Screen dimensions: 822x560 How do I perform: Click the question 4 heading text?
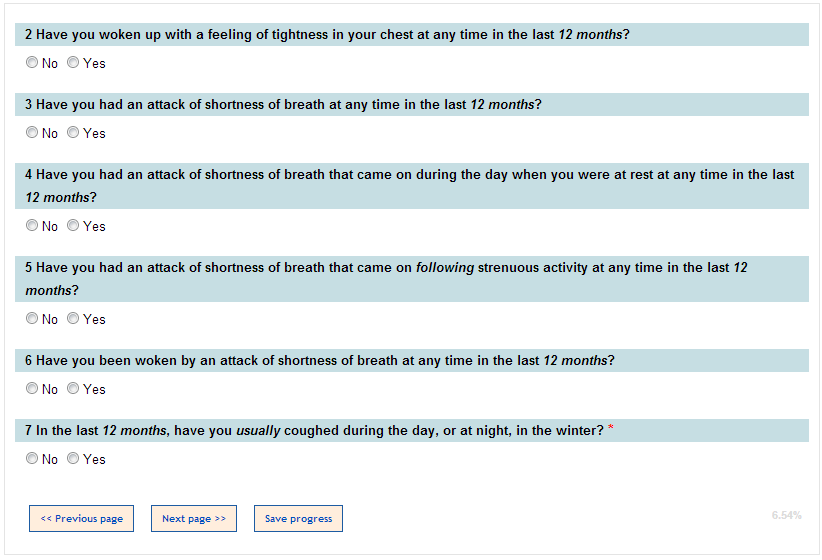[409, 186]
